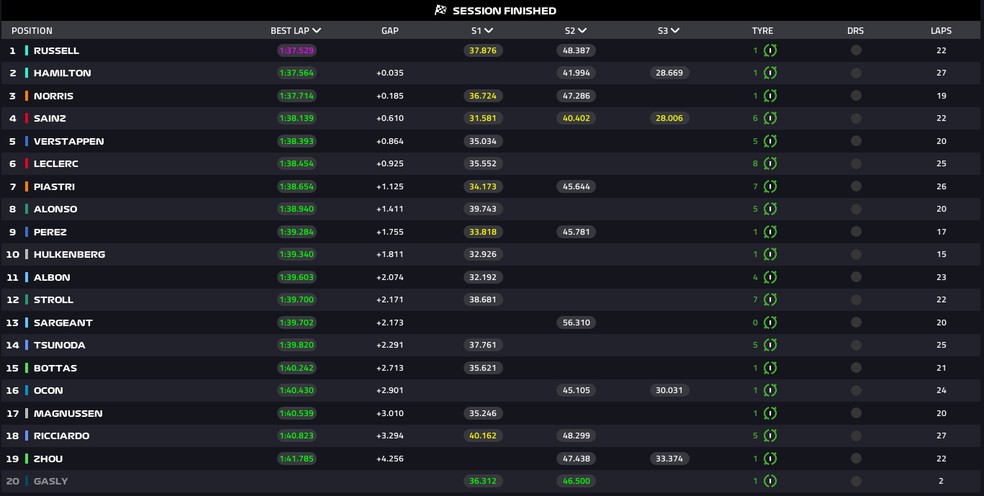
Task: Open the Best Lap column dropdown
Action: (316, 30)
